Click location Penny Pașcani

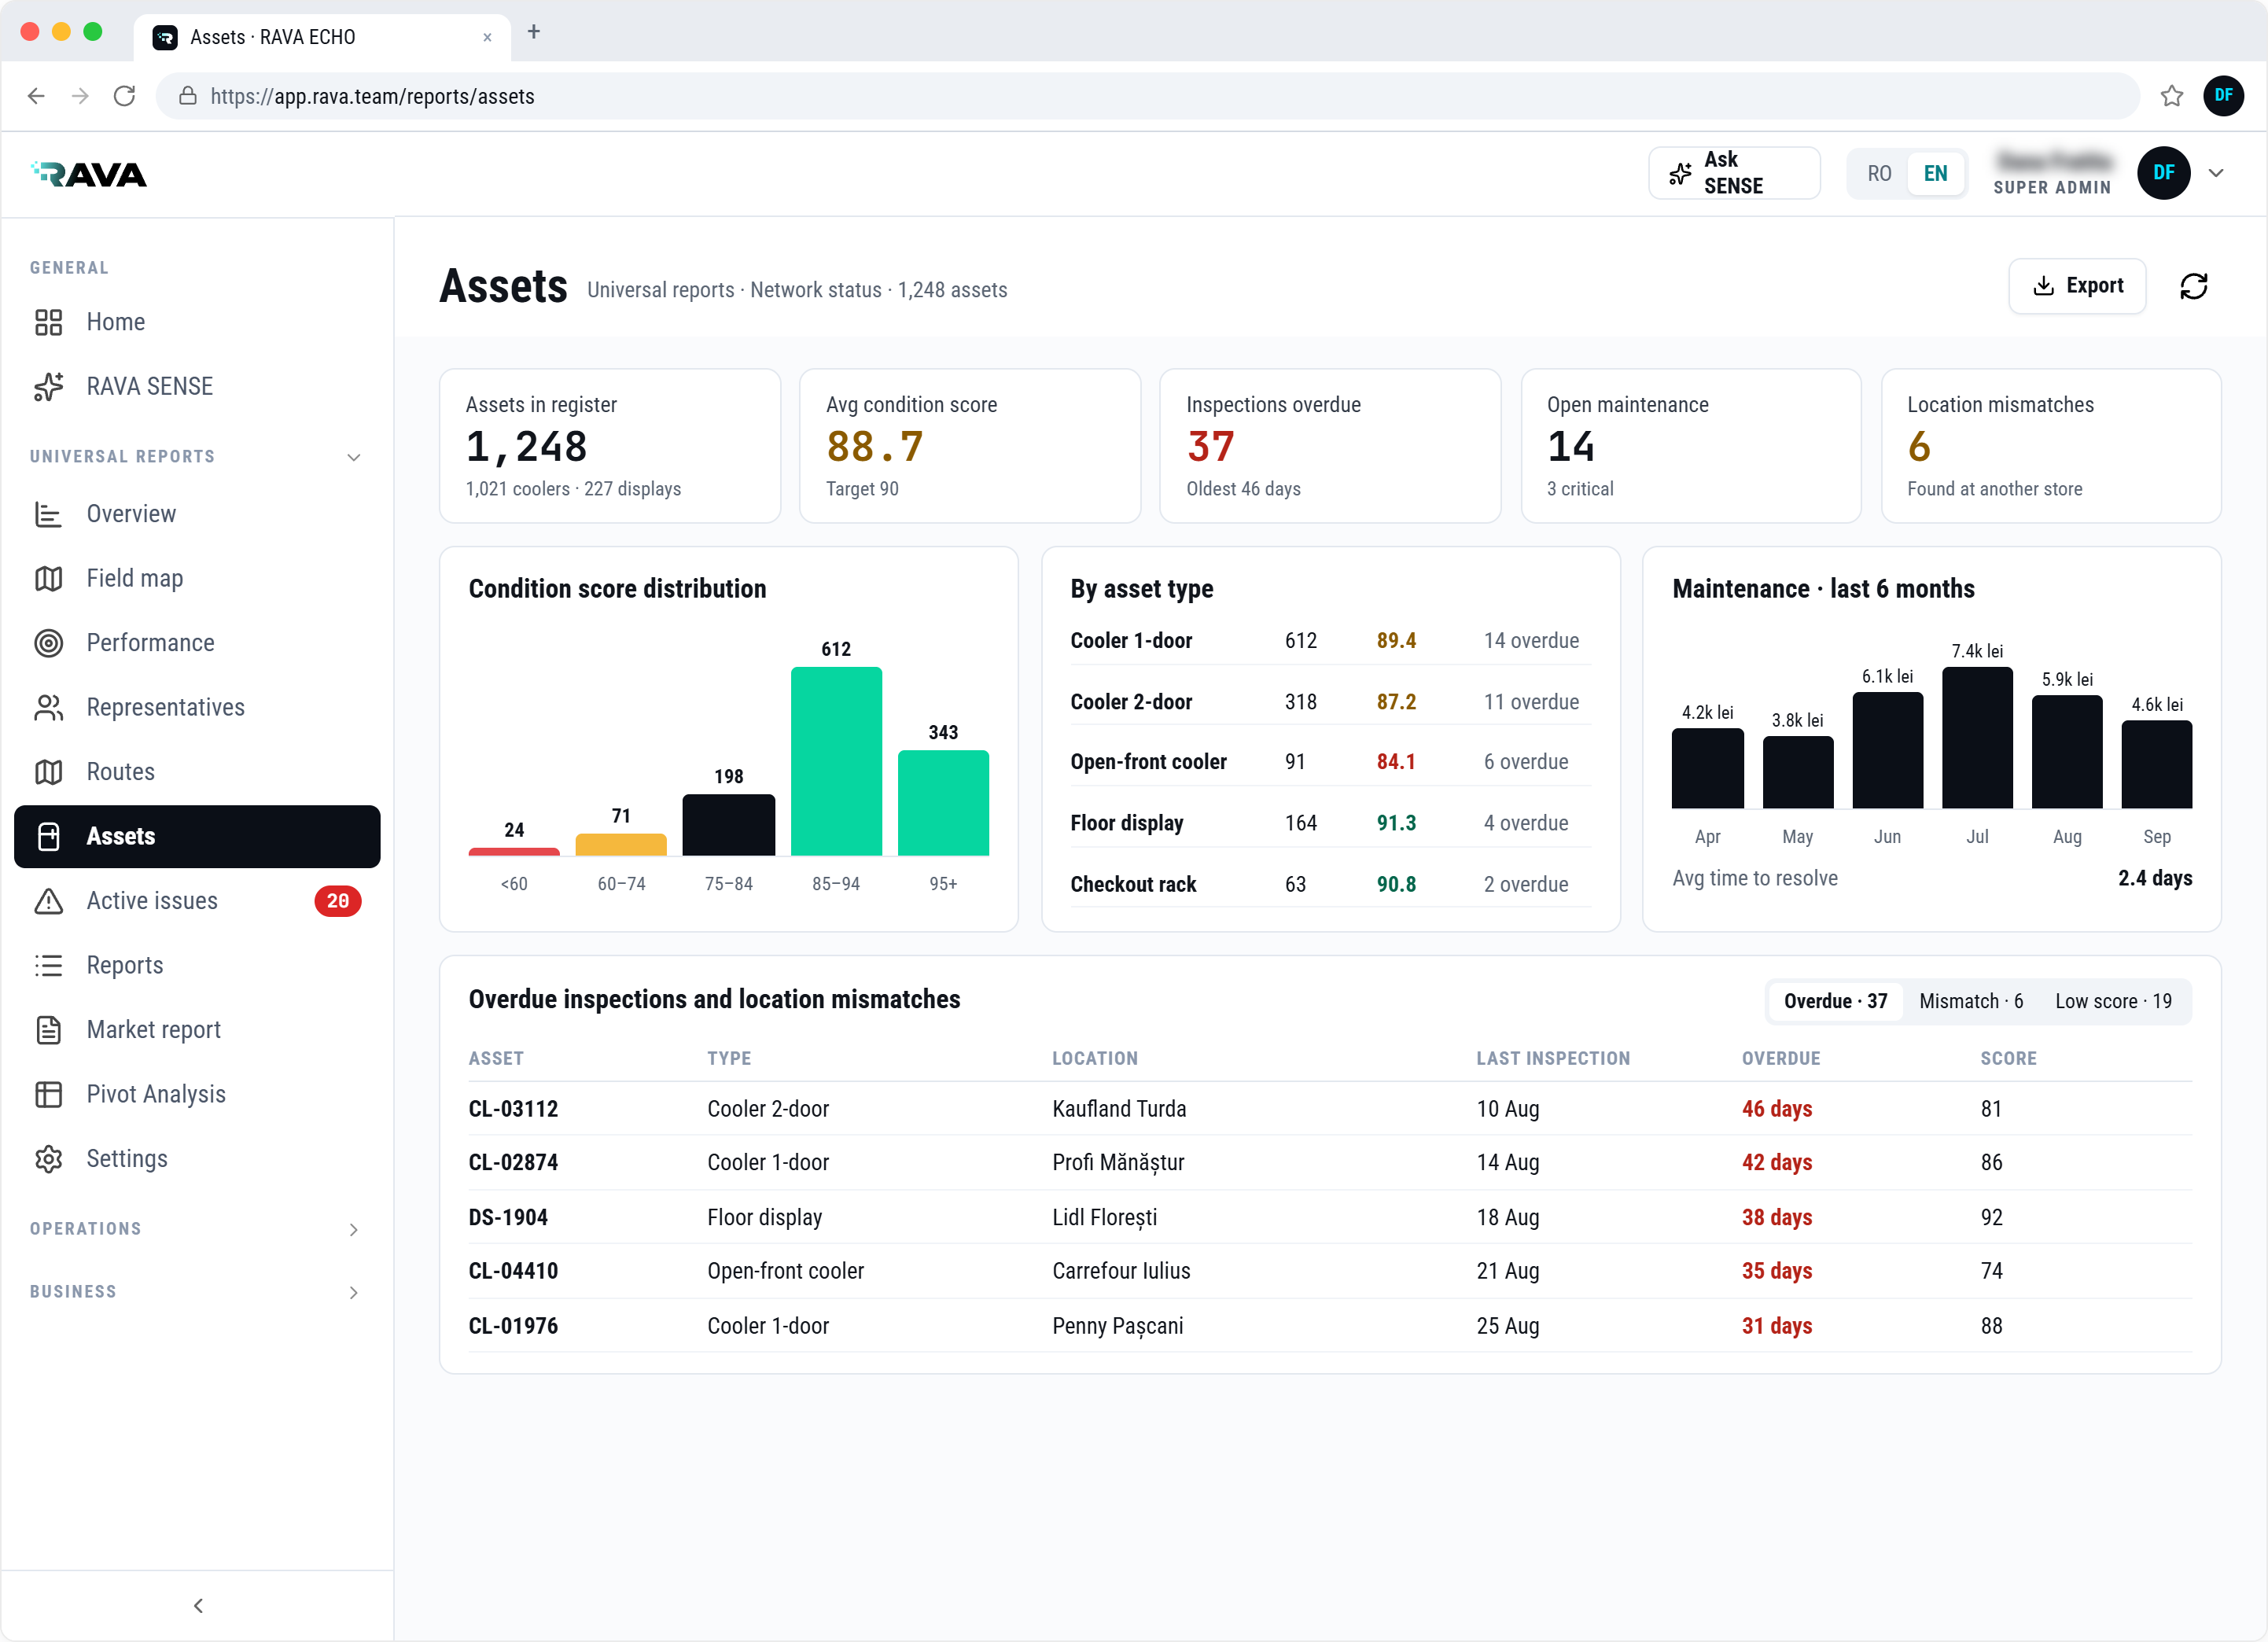coord(1117,1326)
